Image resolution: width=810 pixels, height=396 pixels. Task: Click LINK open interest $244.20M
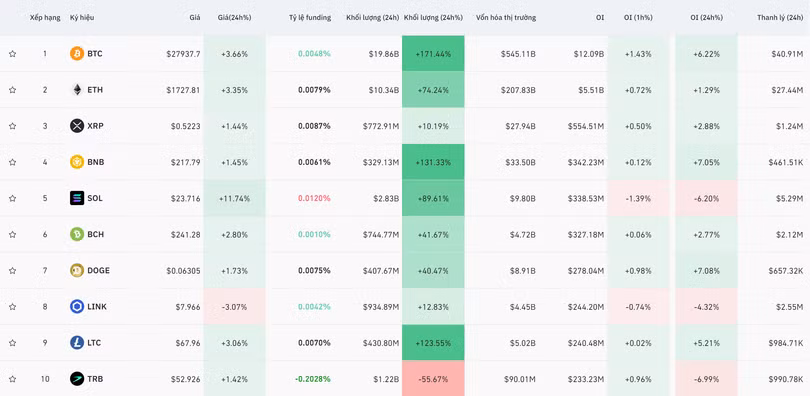pos(586,307)
